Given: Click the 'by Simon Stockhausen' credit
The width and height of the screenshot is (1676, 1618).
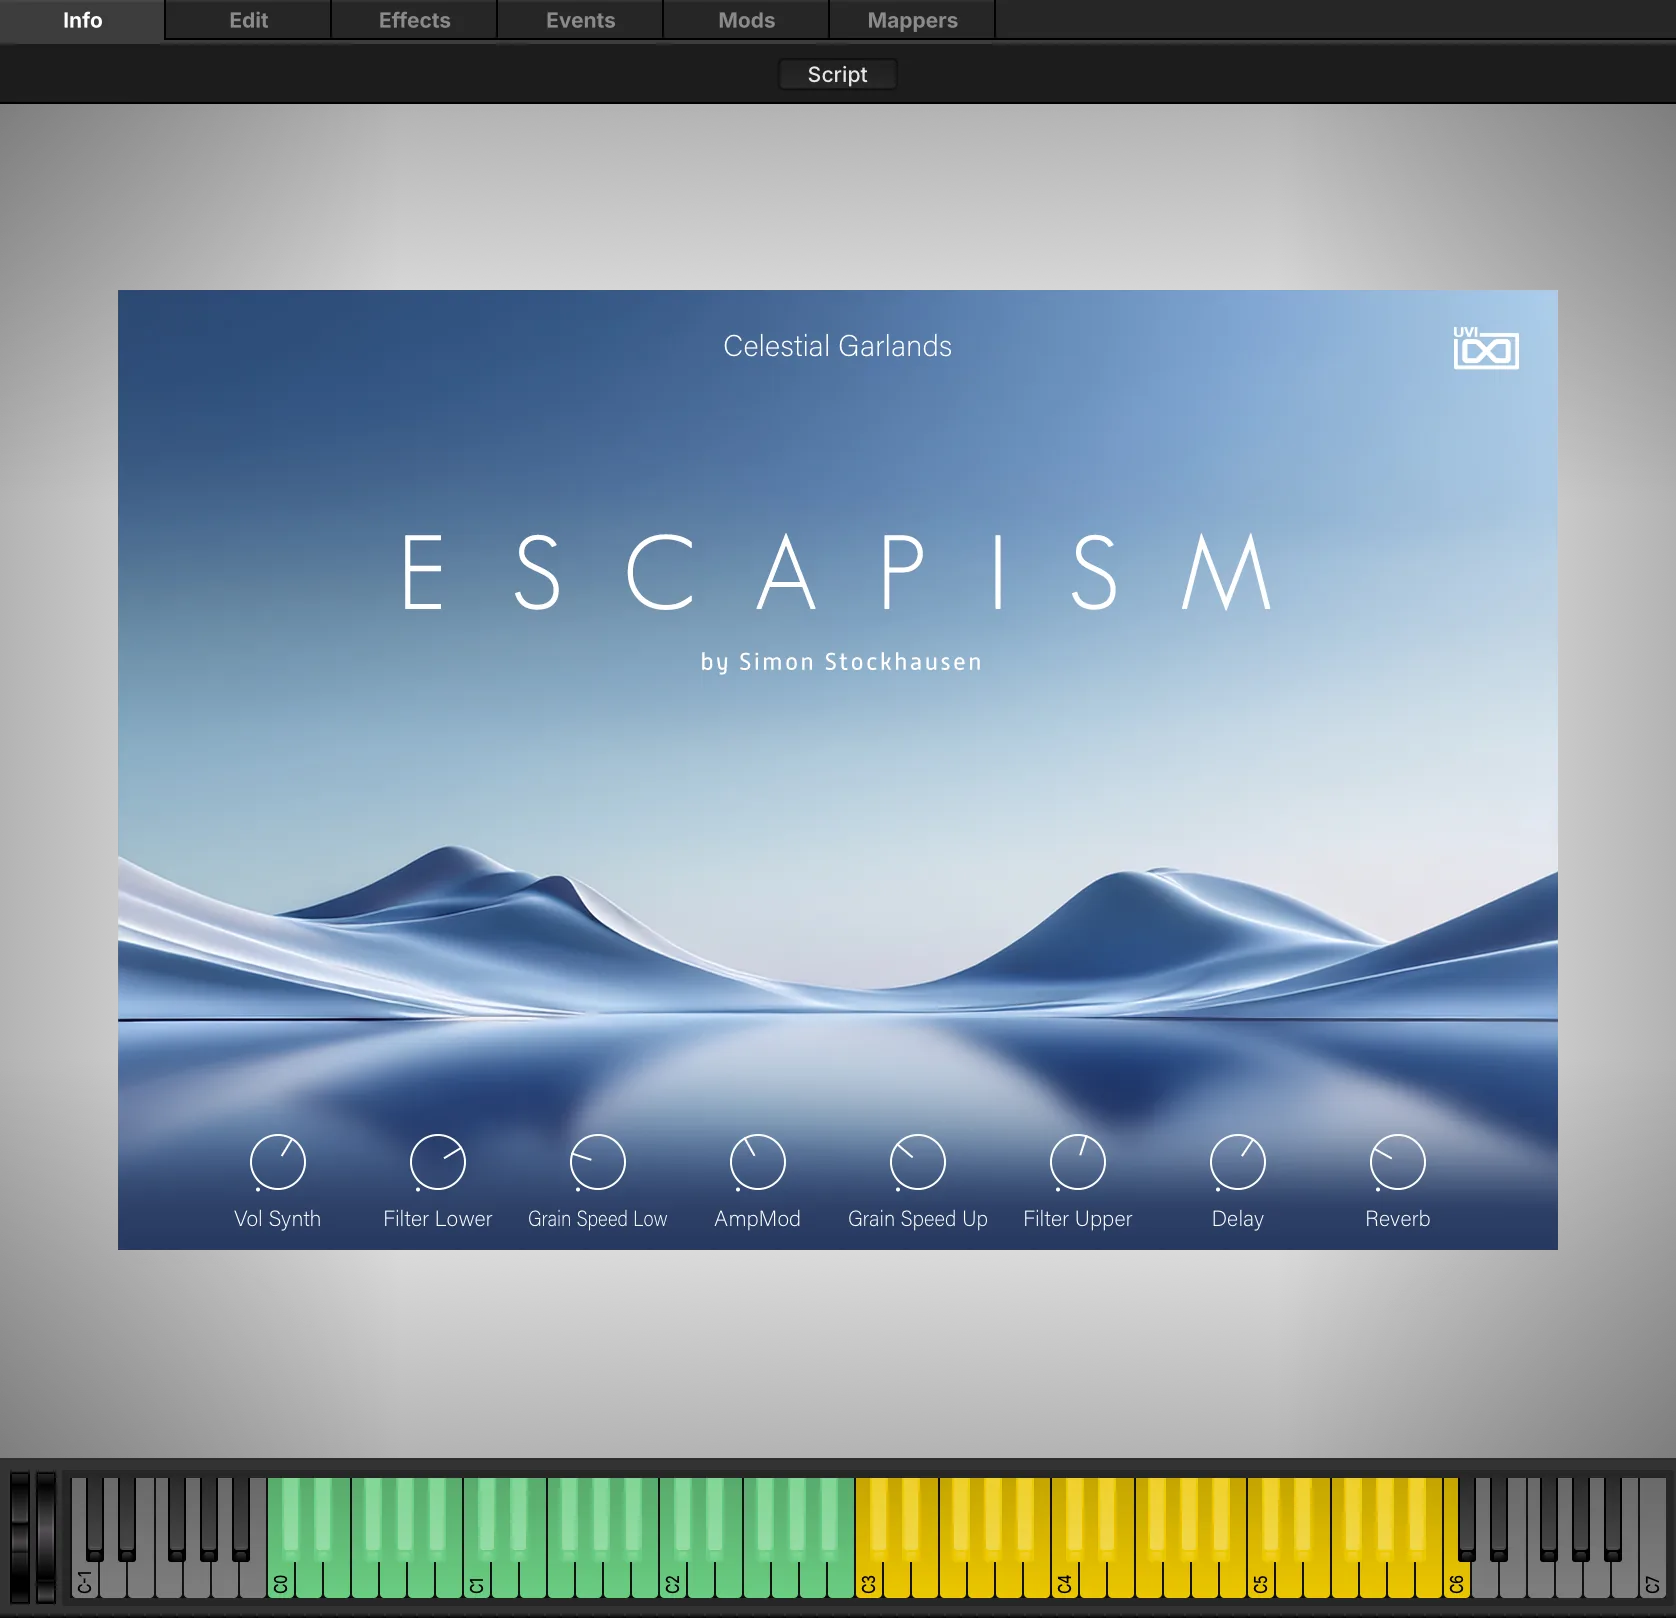Looking at the screenshot, I should (841, 662).
